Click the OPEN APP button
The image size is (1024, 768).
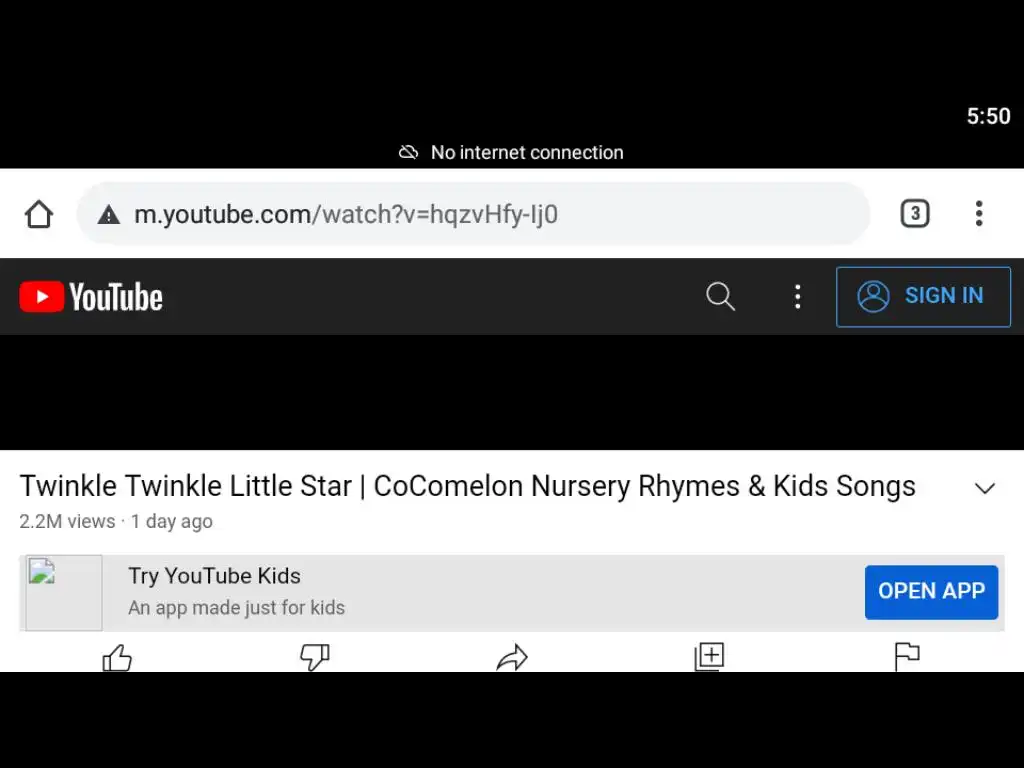coord(931,591)
